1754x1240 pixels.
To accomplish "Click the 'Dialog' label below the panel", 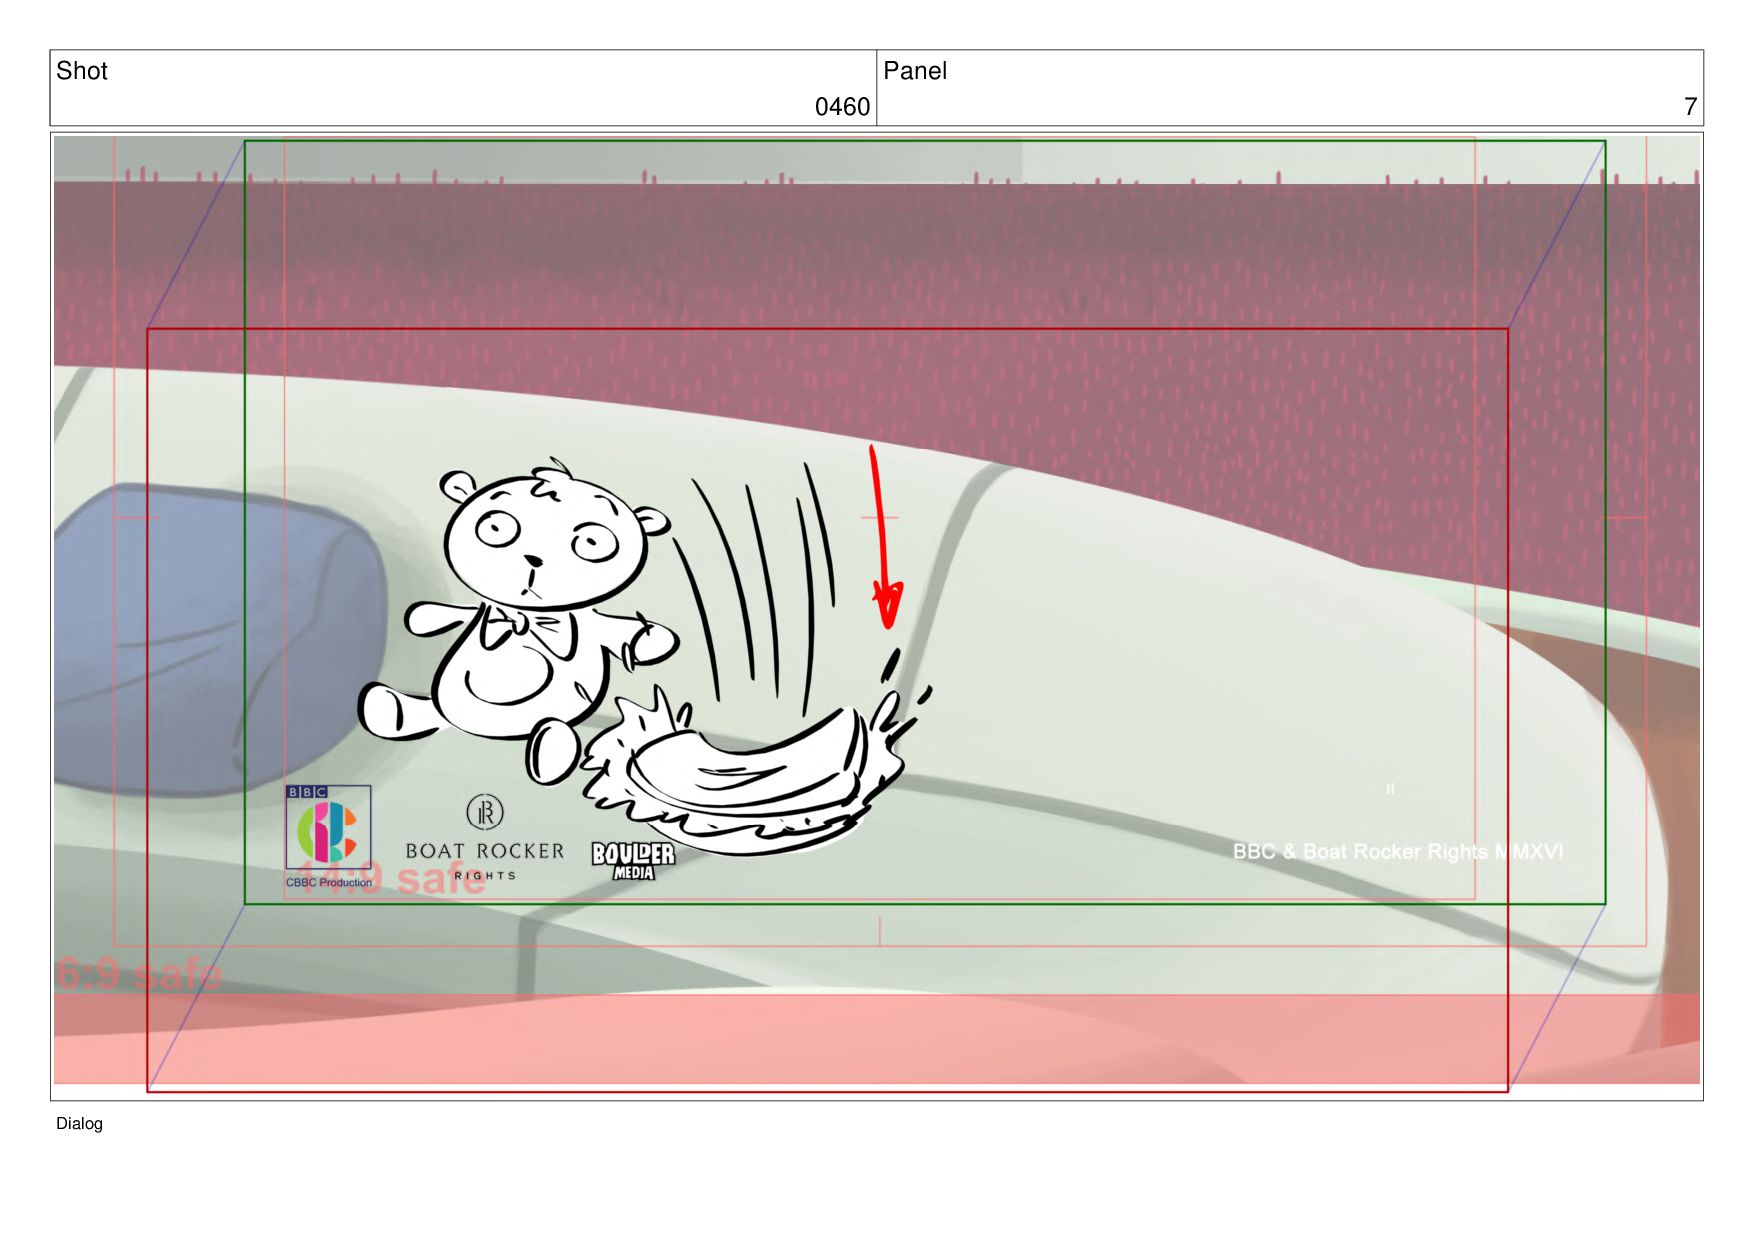I will (x=79, y=1124).
